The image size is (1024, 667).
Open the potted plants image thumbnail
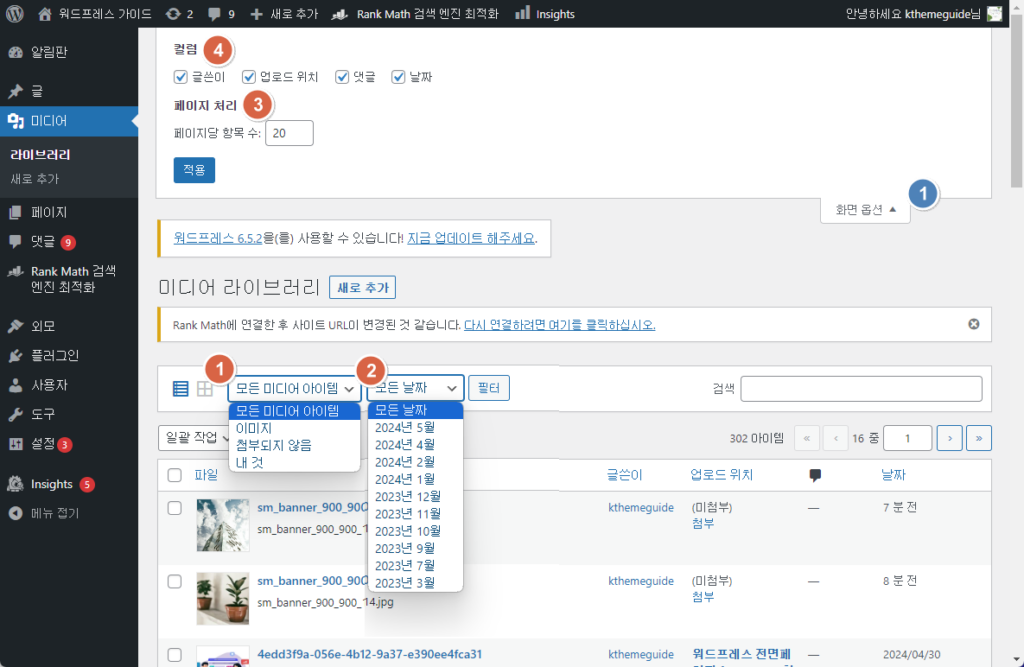(x=223, y=598)
